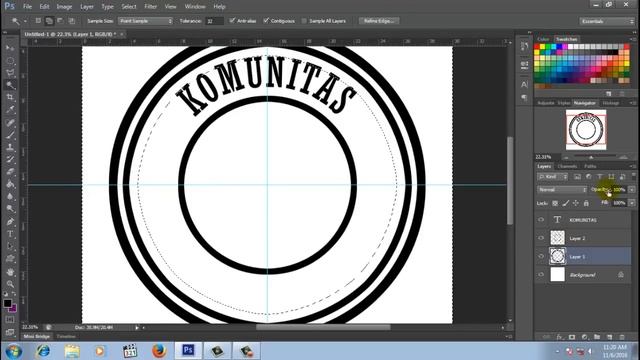Select the History Brush tool
Image resolution: width=640 pixels, height=360 pixels.
tap(10, 160)
